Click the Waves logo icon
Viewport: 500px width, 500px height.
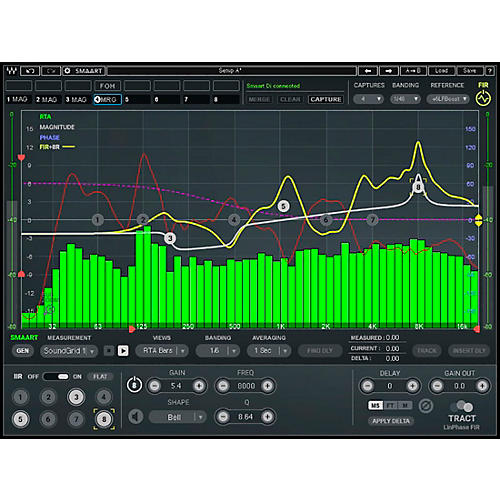coord(12,71)
